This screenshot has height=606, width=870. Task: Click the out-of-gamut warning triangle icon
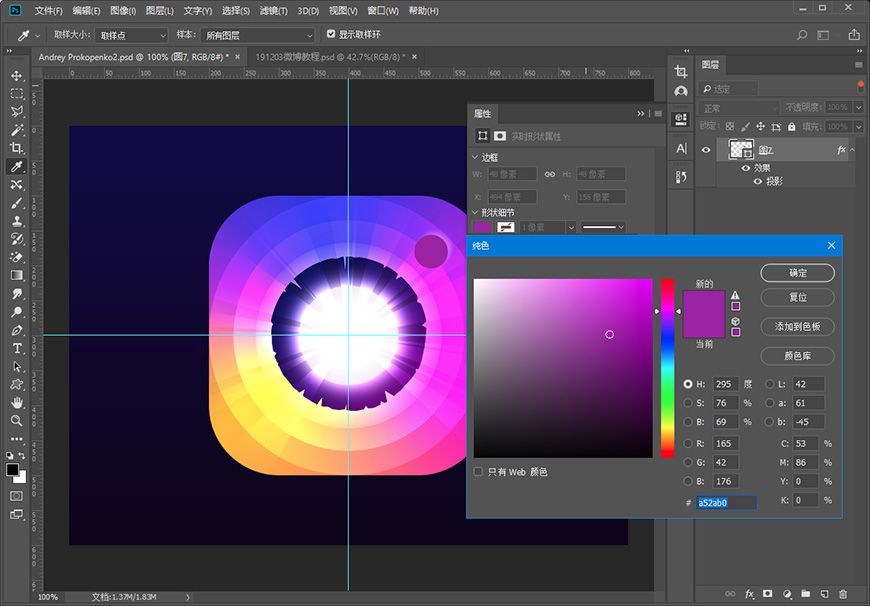click(735, 295)
